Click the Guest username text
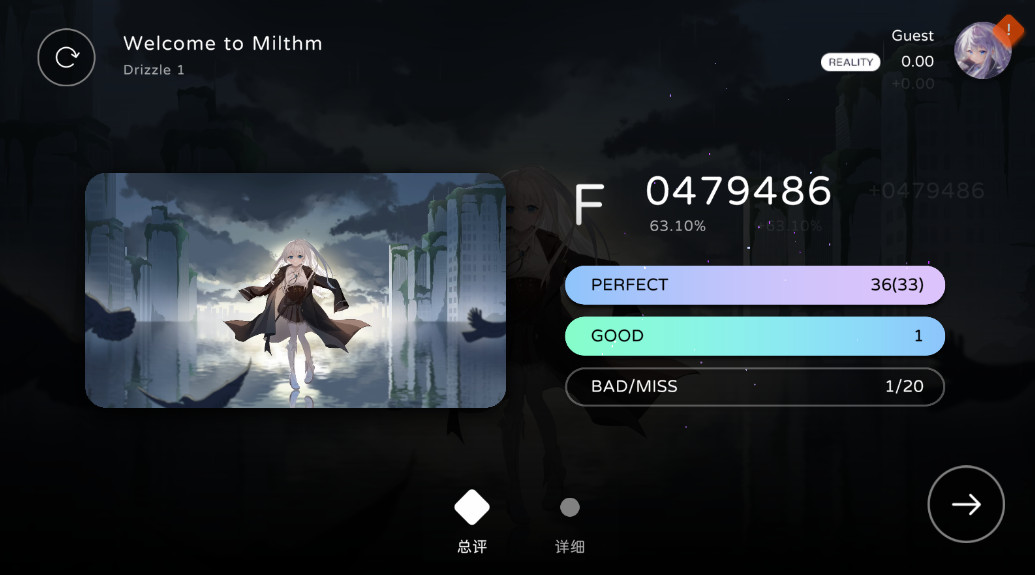Viewport: 1035px width, 575px height. 912,36
